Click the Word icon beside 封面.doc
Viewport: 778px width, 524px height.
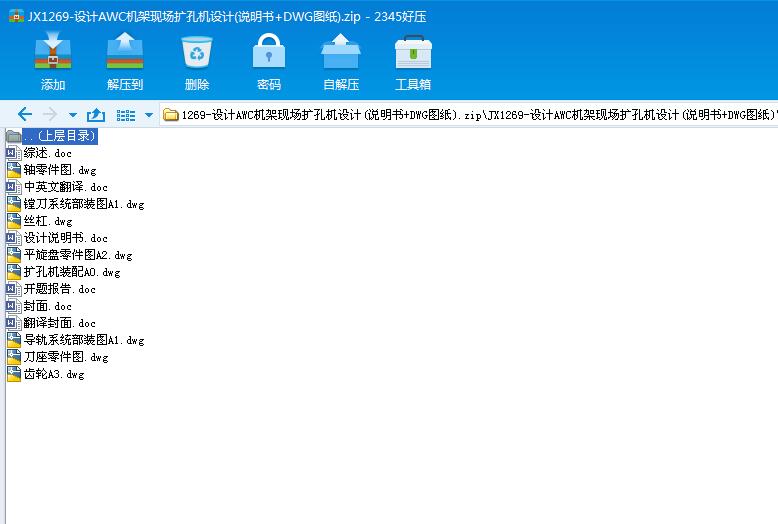coord(14,306)
